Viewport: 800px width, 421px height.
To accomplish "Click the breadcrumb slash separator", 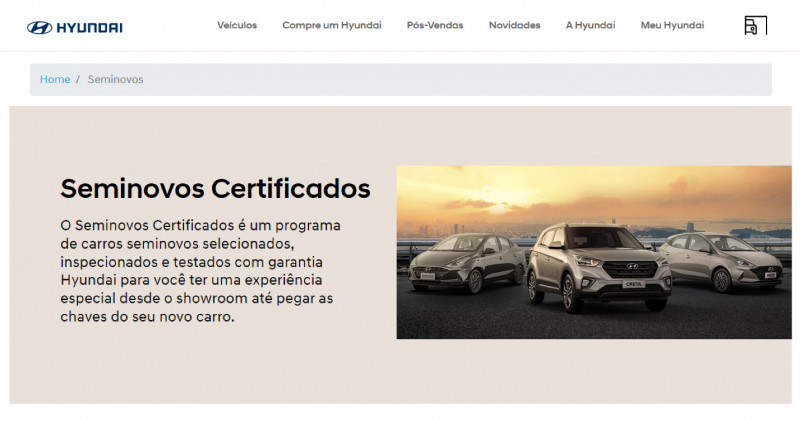I will click(78, 79).
